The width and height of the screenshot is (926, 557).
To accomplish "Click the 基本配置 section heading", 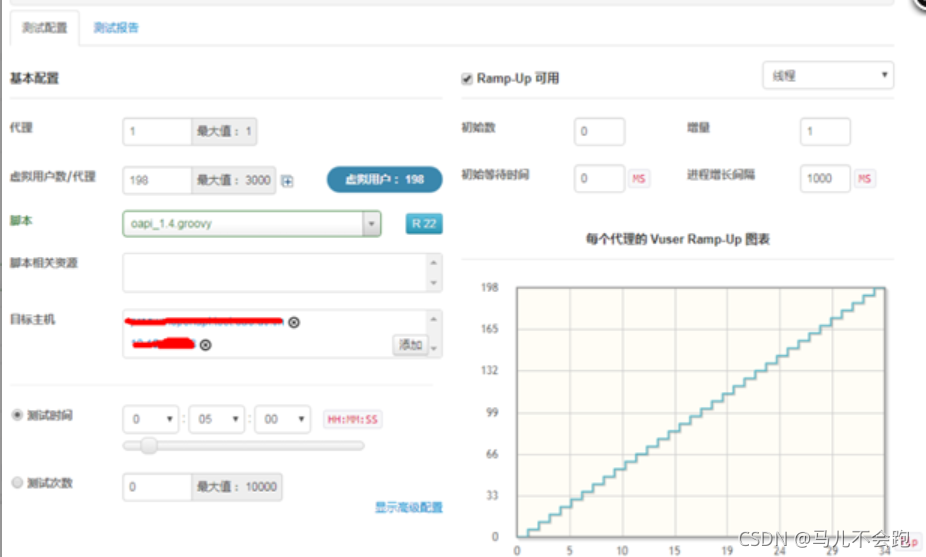I will click(34, 78).
